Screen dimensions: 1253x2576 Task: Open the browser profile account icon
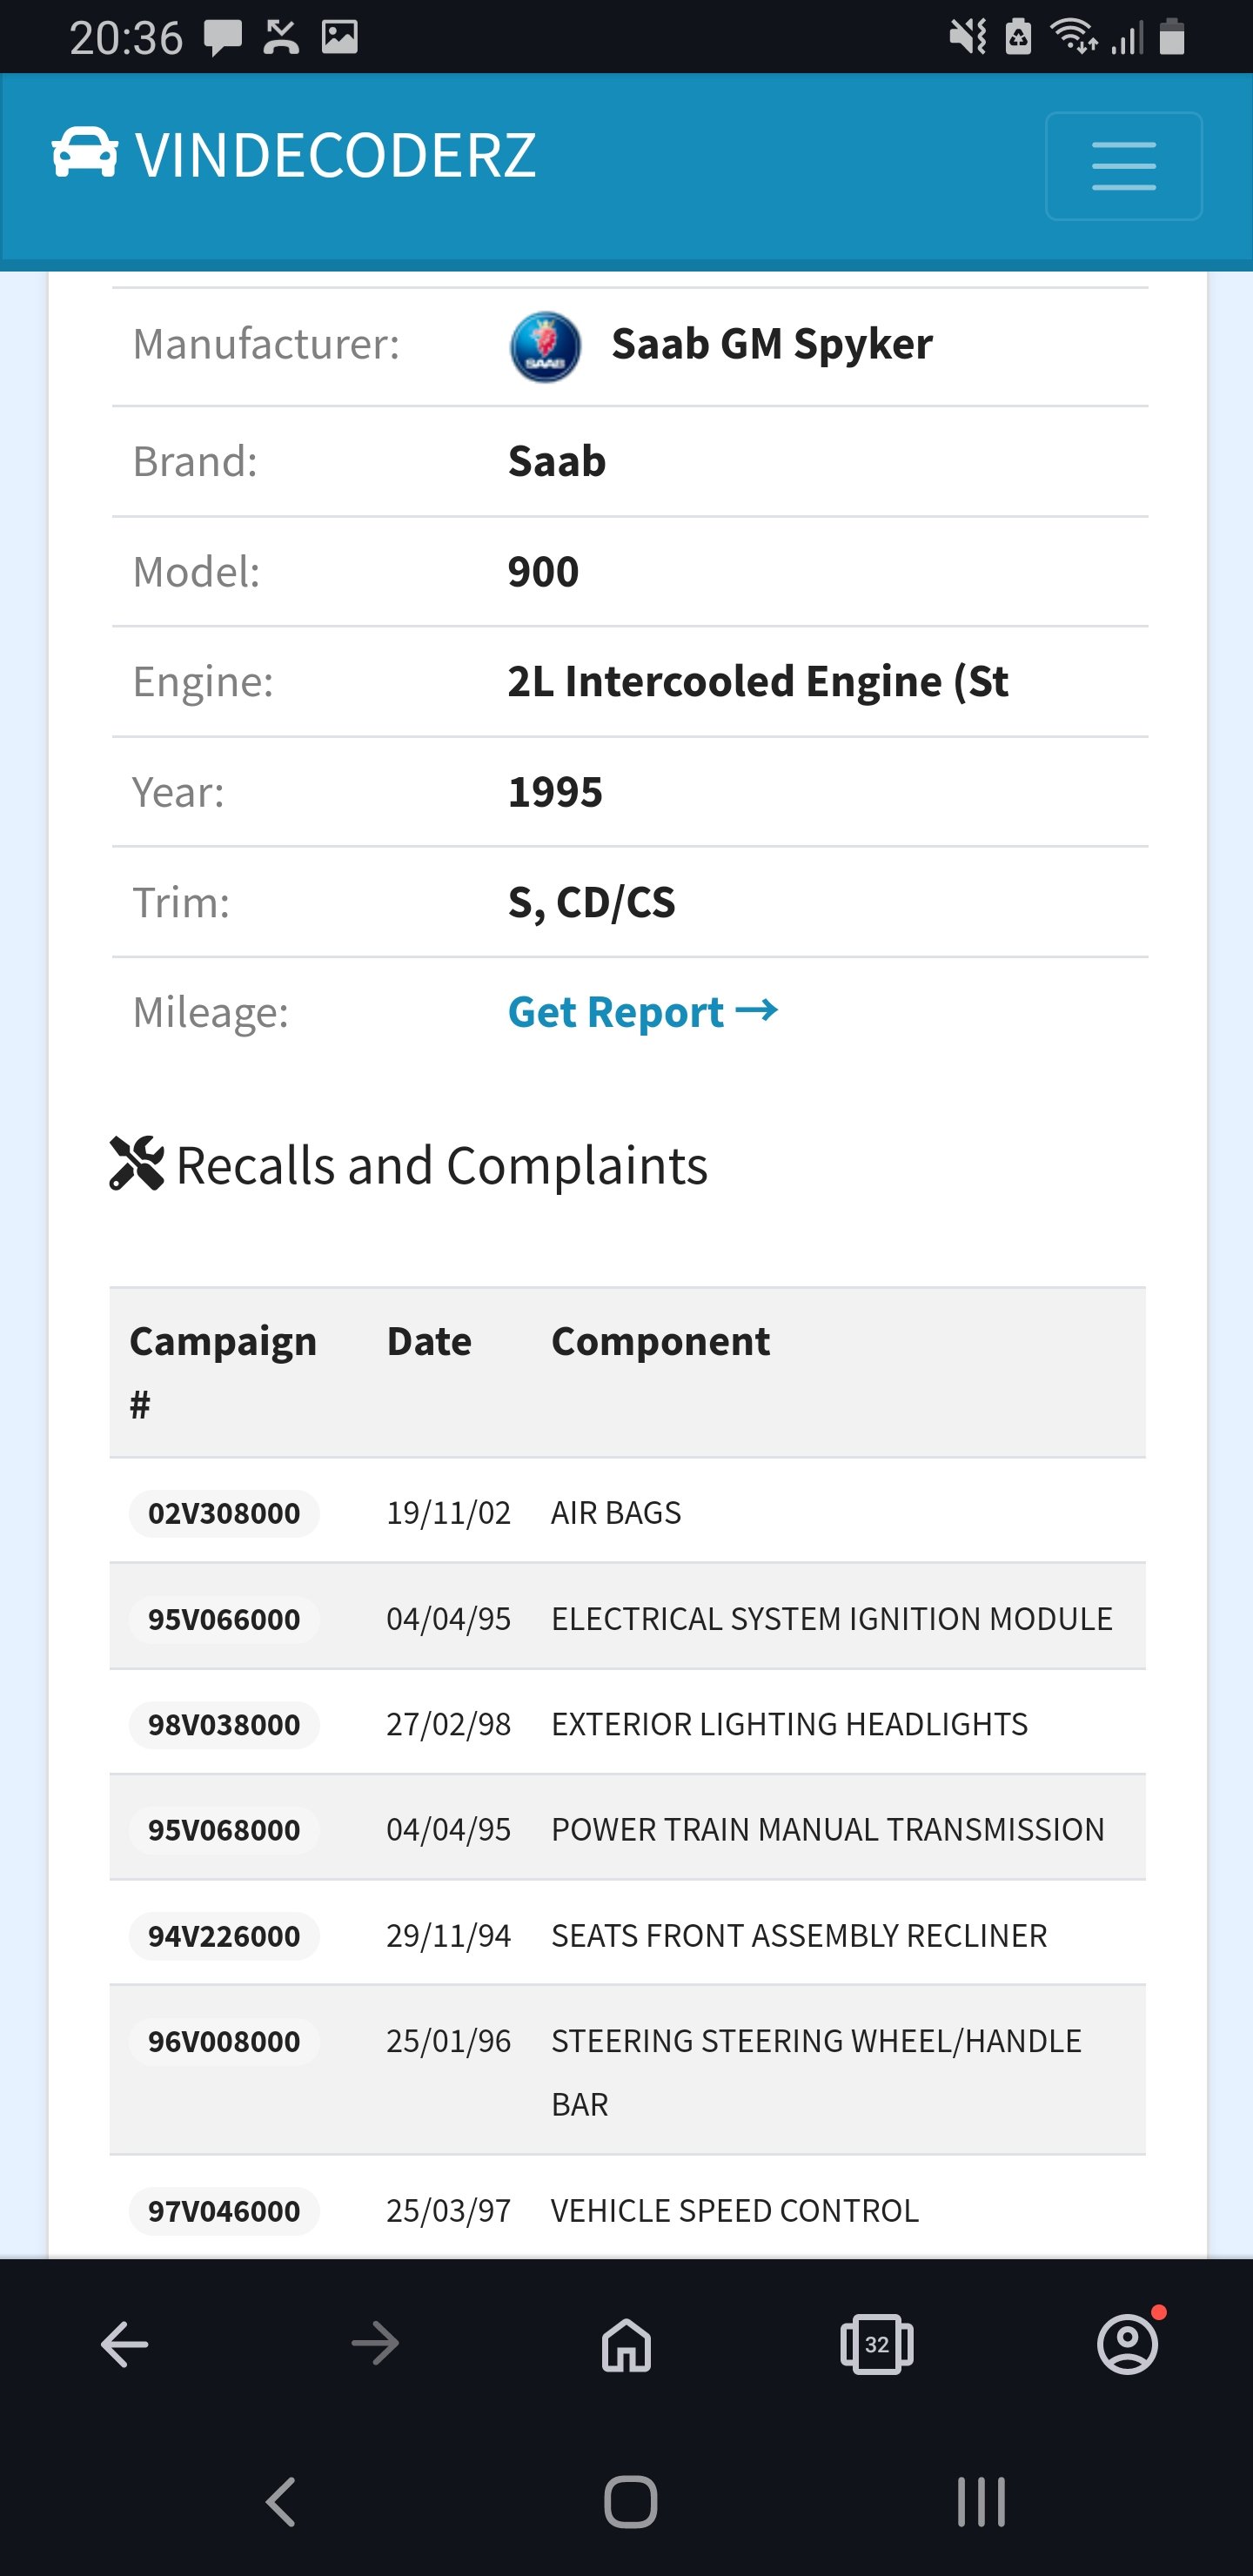1128,2342
